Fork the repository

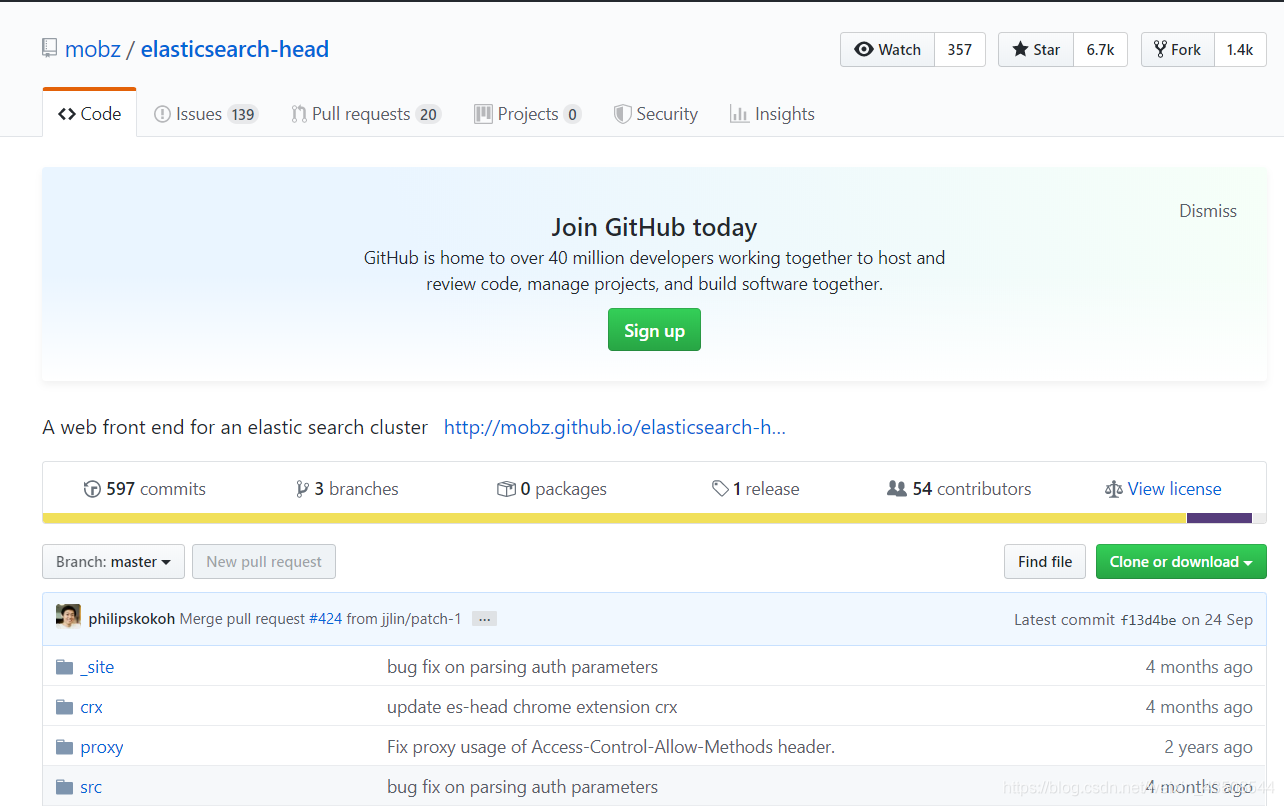[1178, 49]
